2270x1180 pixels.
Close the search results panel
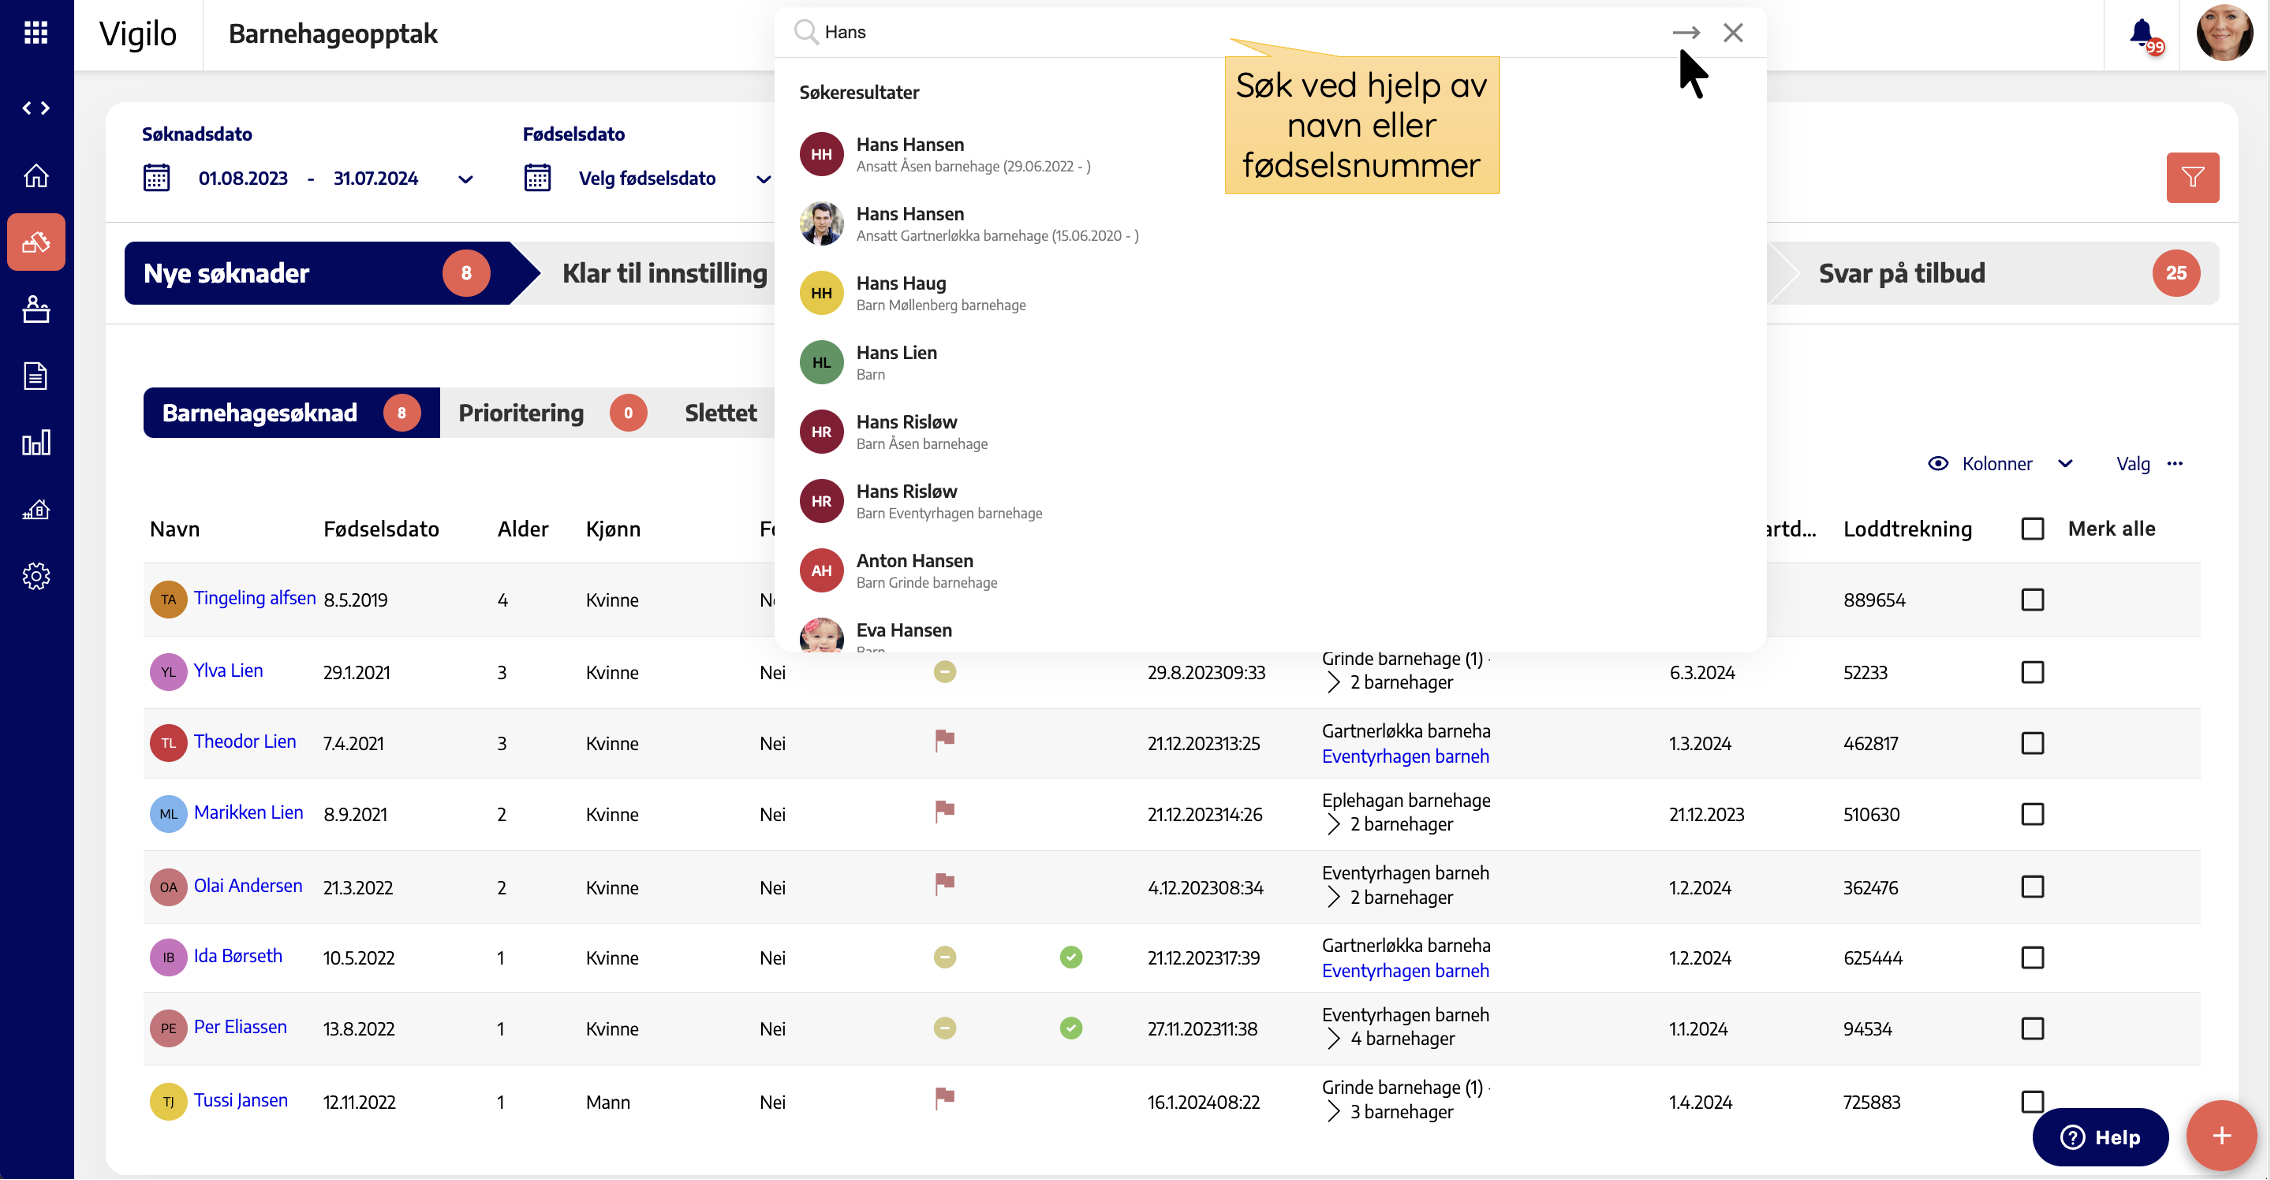(x=1733, y=32)
